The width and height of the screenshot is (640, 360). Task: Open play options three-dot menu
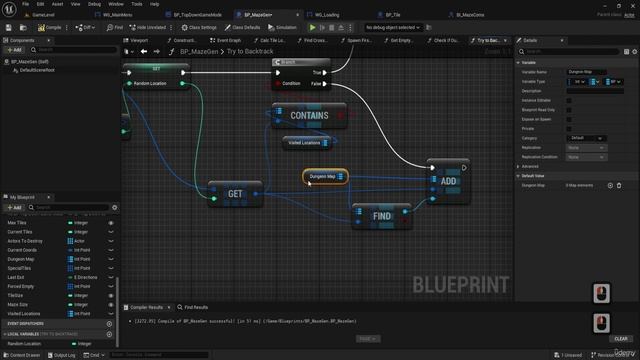350,27
